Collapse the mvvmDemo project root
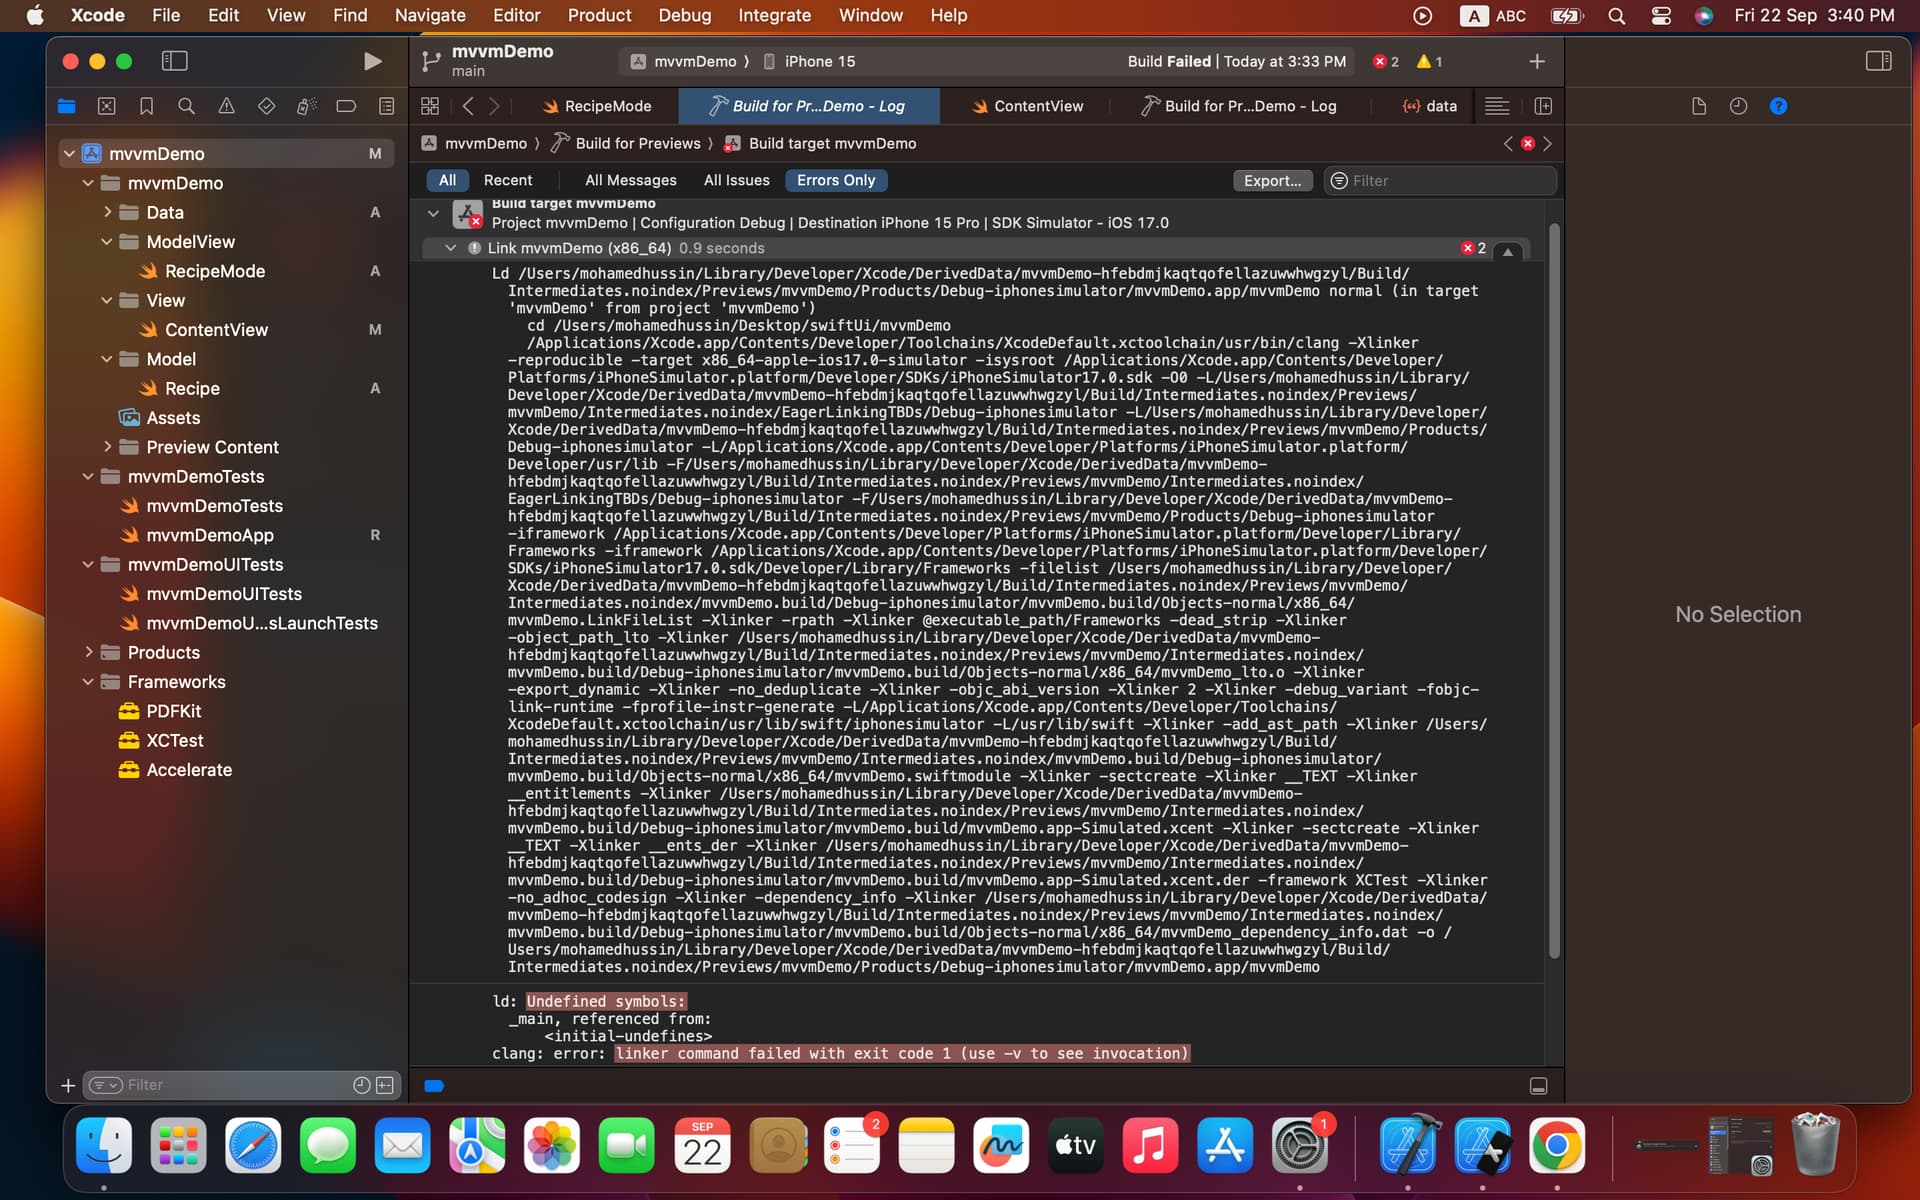The image size is (1920, 1200). coord(69,153)
